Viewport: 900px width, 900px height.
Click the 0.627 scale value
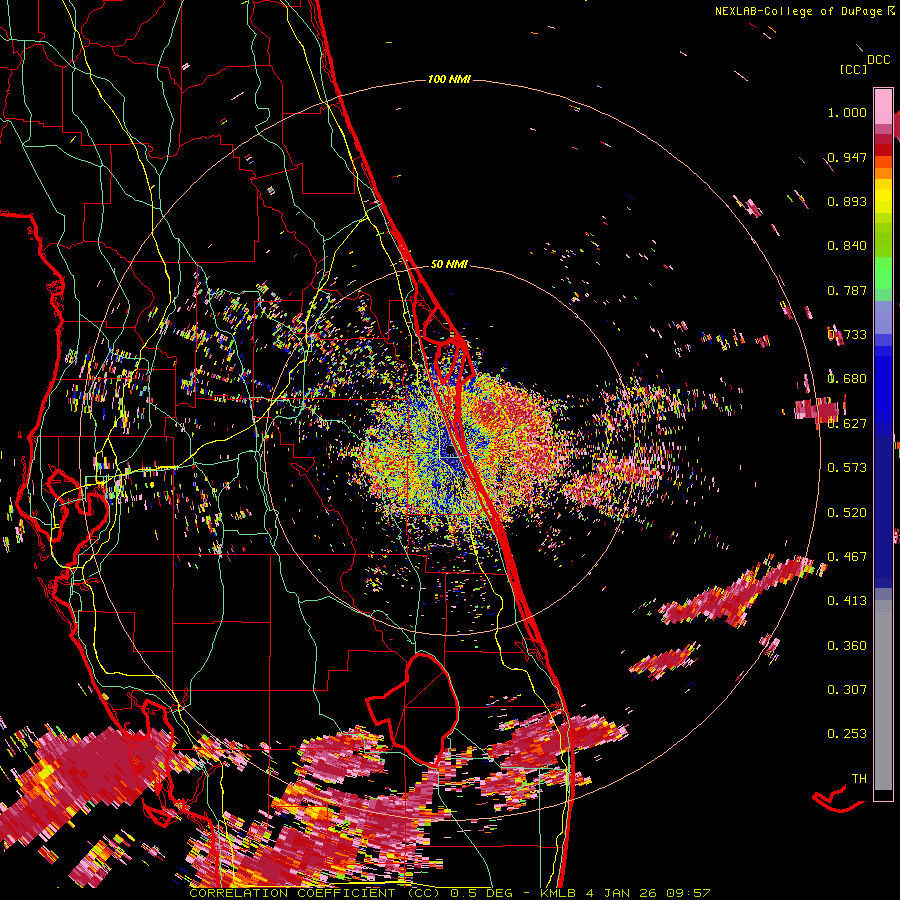tap(847, 424)
